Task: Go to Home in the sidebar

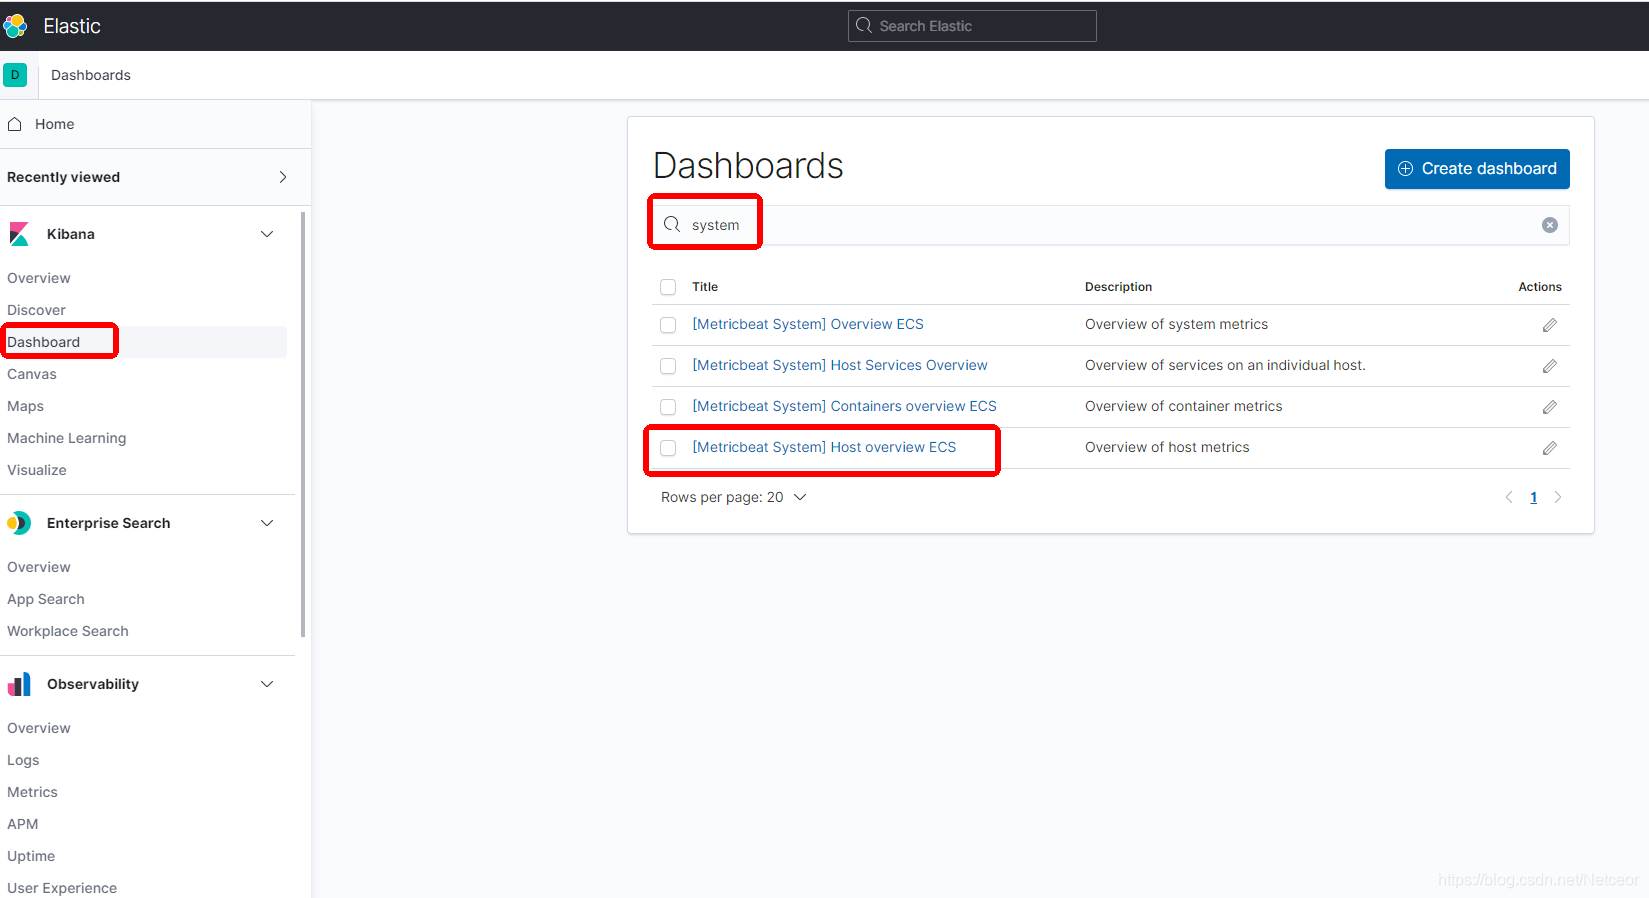Action: pyautogui.click(x=55, y=124)
